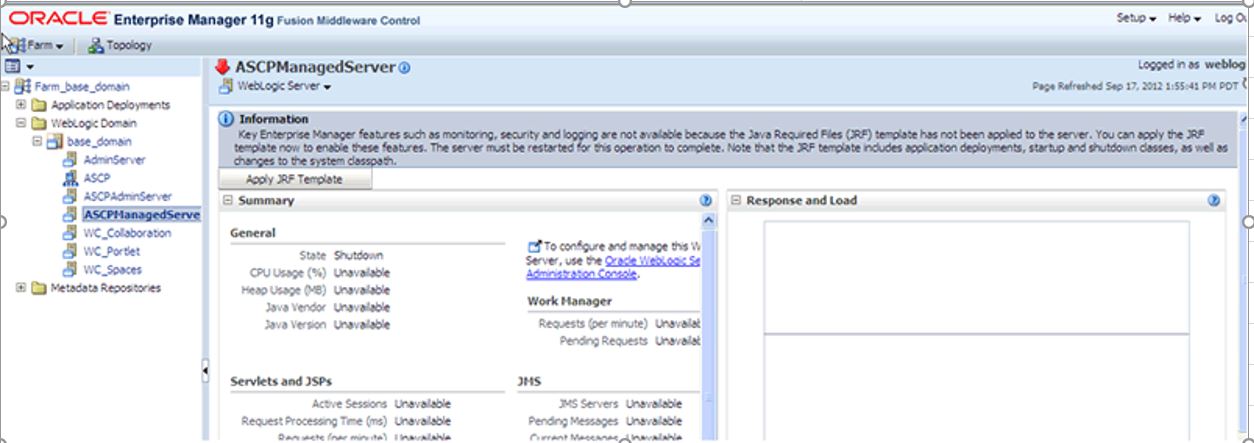Click the Heap Usage (MB) label
This screenshot has height=443, width=1254.
click(284, 290)
